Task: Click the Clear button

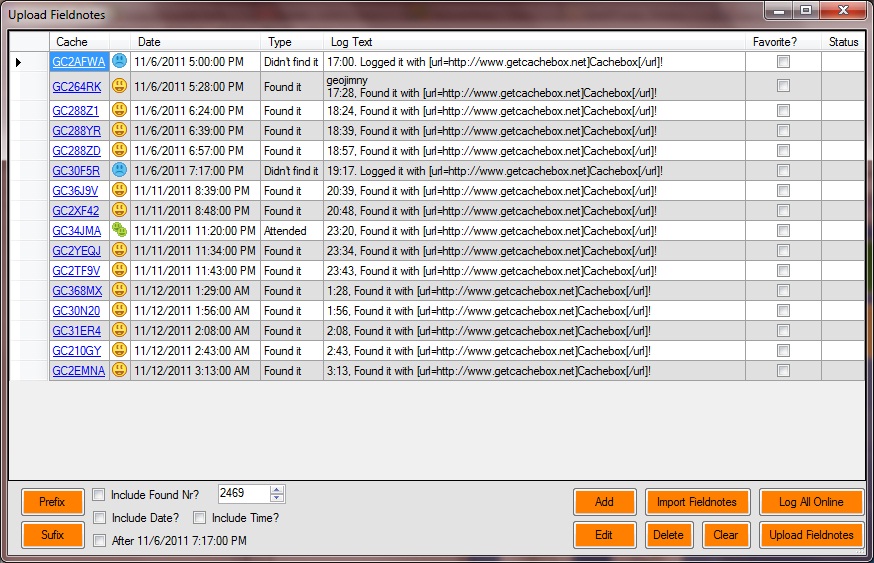Action: (x=725, y=535)
